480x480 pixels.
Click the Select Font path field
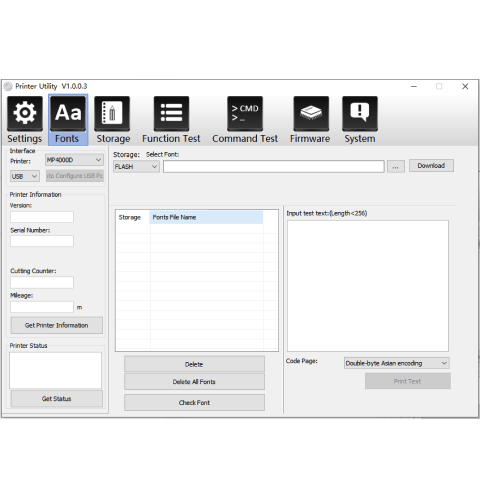point(274,166)
